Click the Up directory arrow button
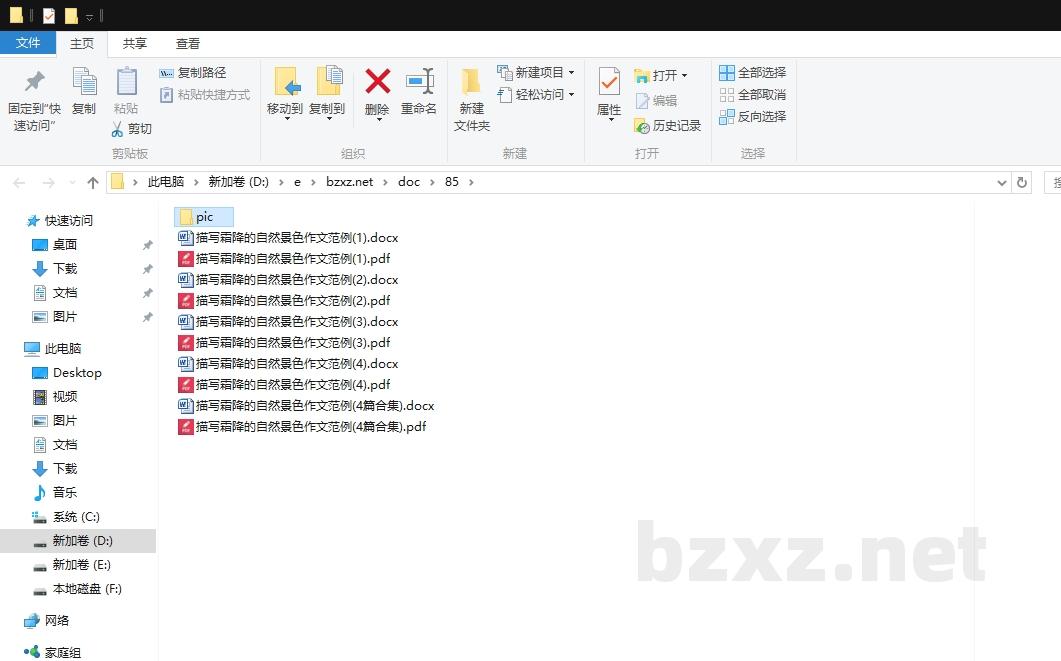The image size is (1061, 661). [93, 183]
